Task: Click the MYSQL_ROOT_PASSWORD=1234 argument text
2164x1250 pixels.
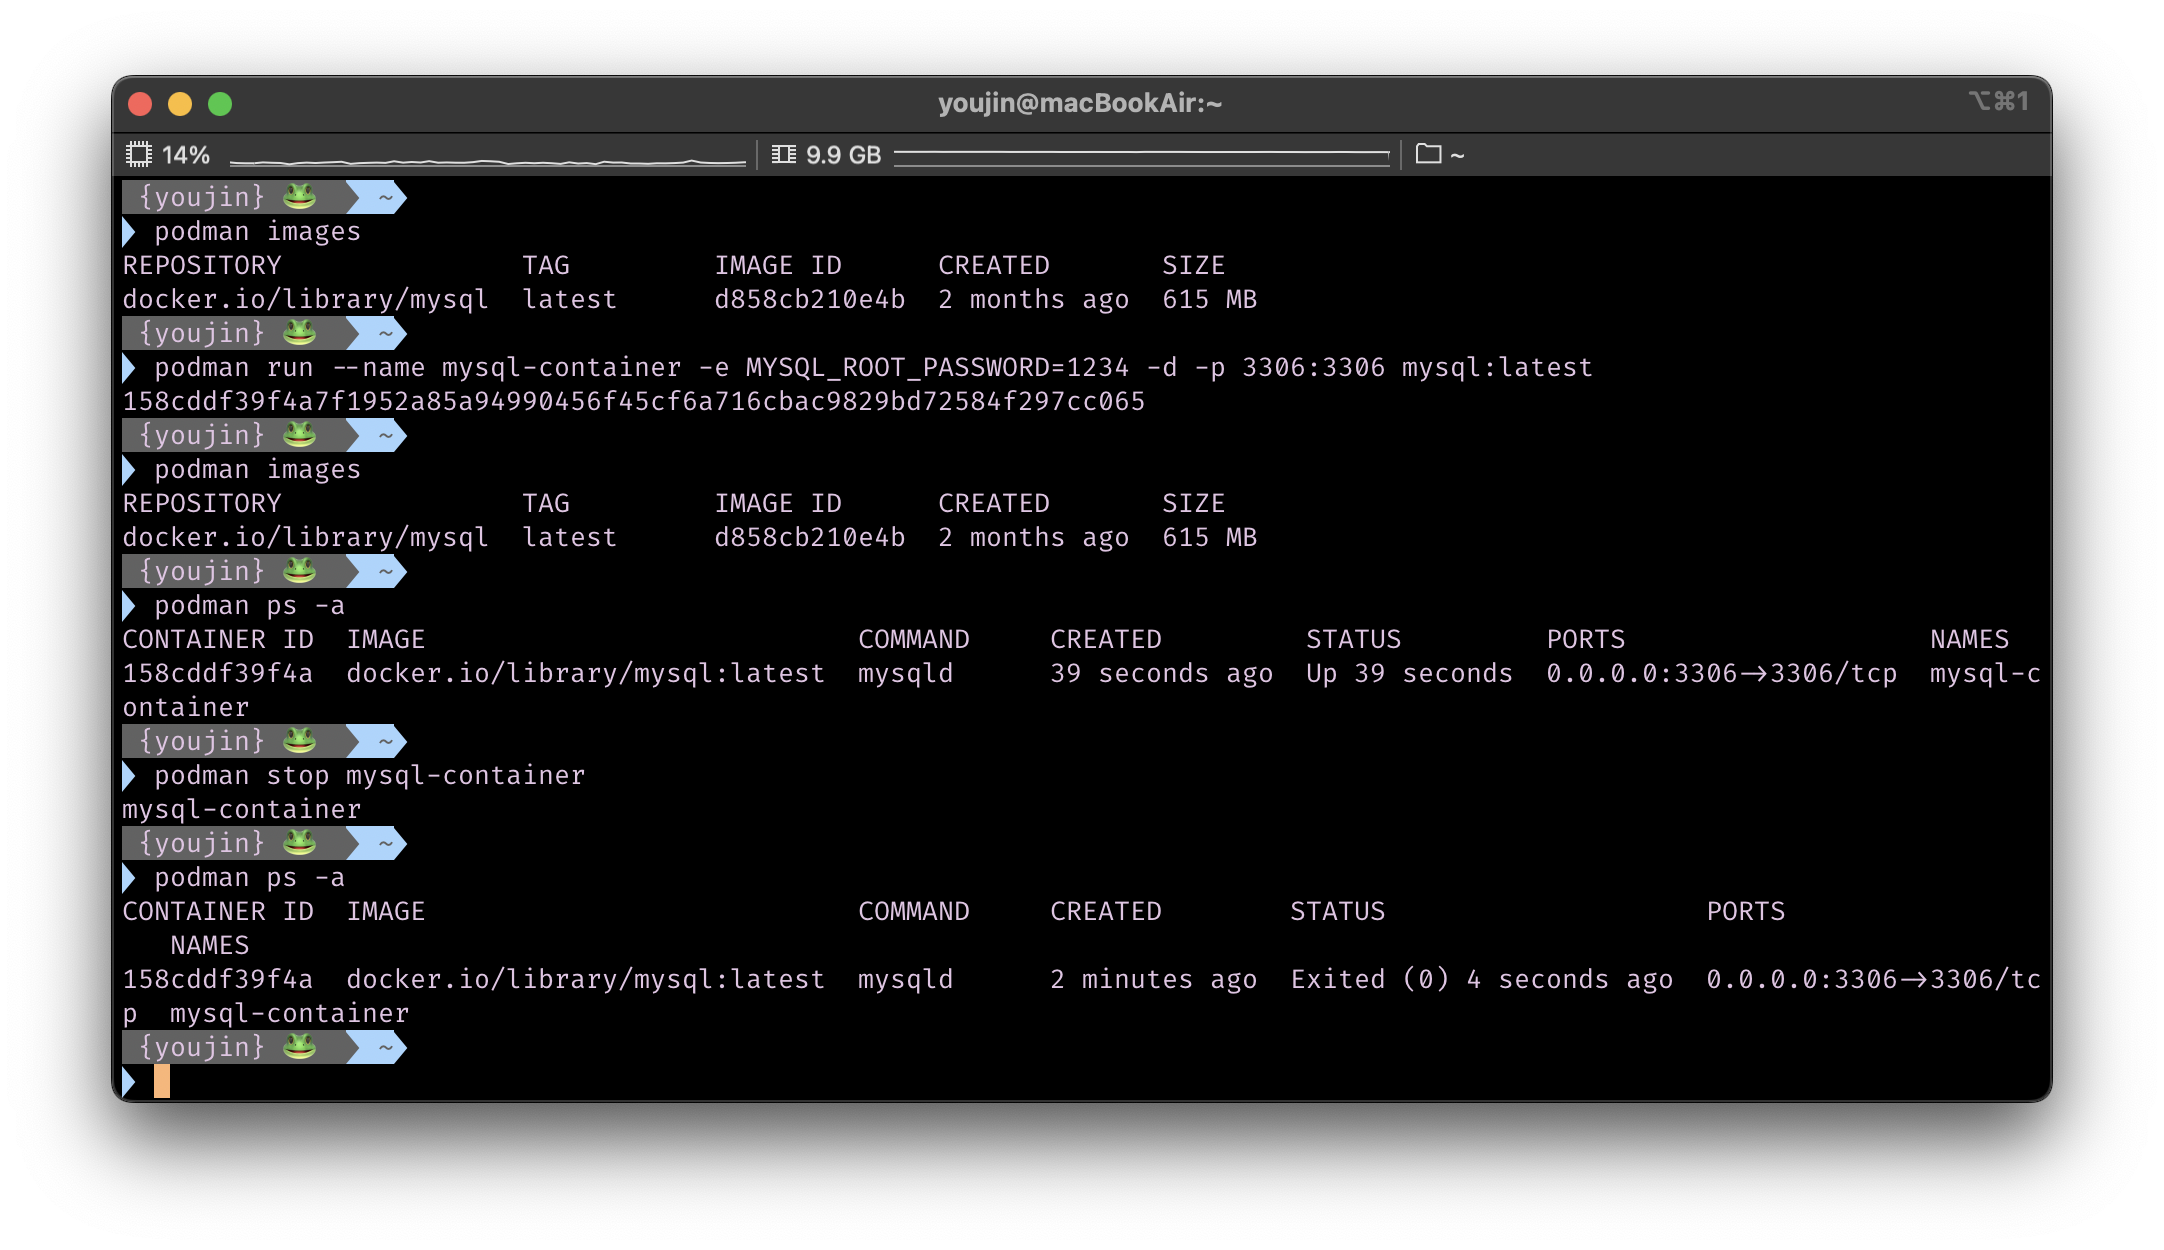Action: (937, 368)
